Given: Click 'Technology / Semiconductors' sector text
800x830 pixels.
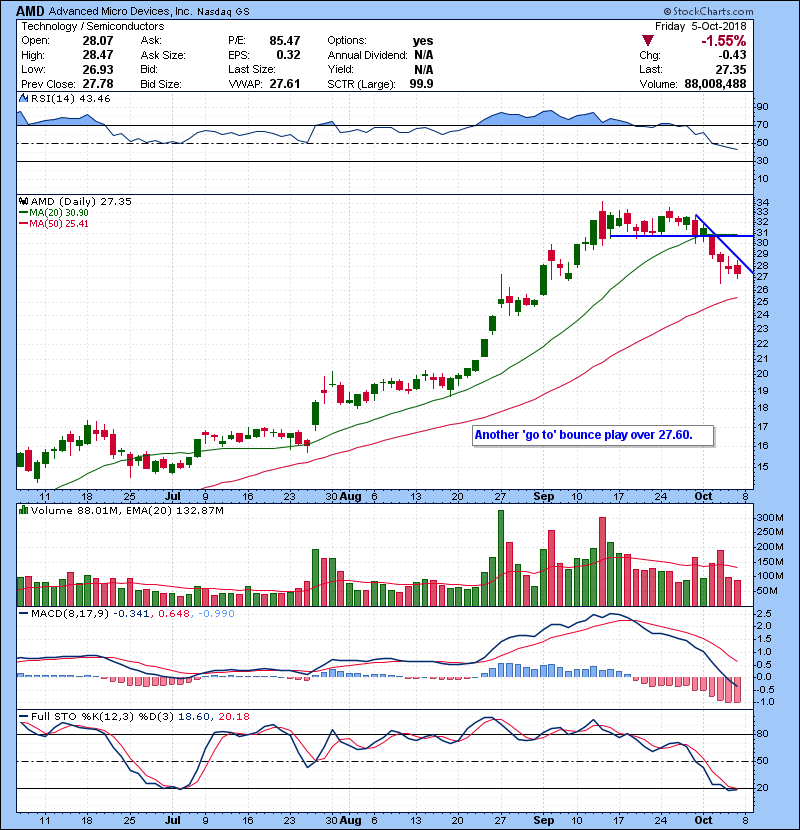Looking at the screenshot, I should pos(93,26).
